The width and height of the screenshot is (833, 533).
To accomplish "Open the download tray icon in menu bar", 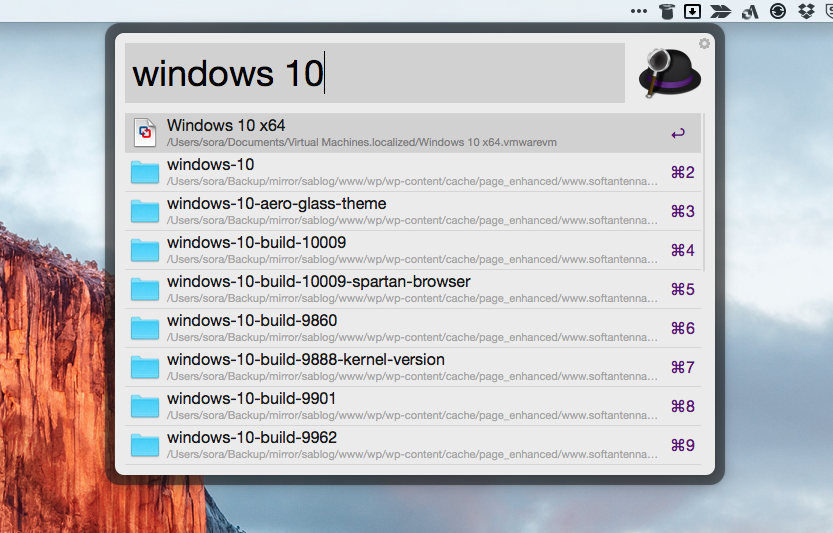I will click(692, 11).
